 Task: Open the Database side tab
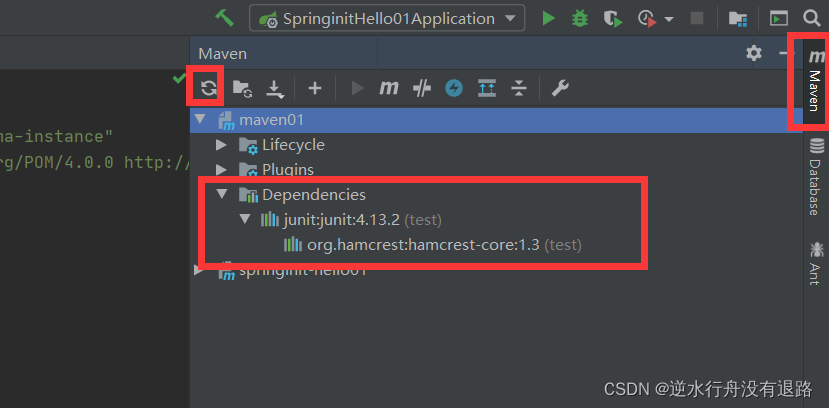tap(816, 176)
